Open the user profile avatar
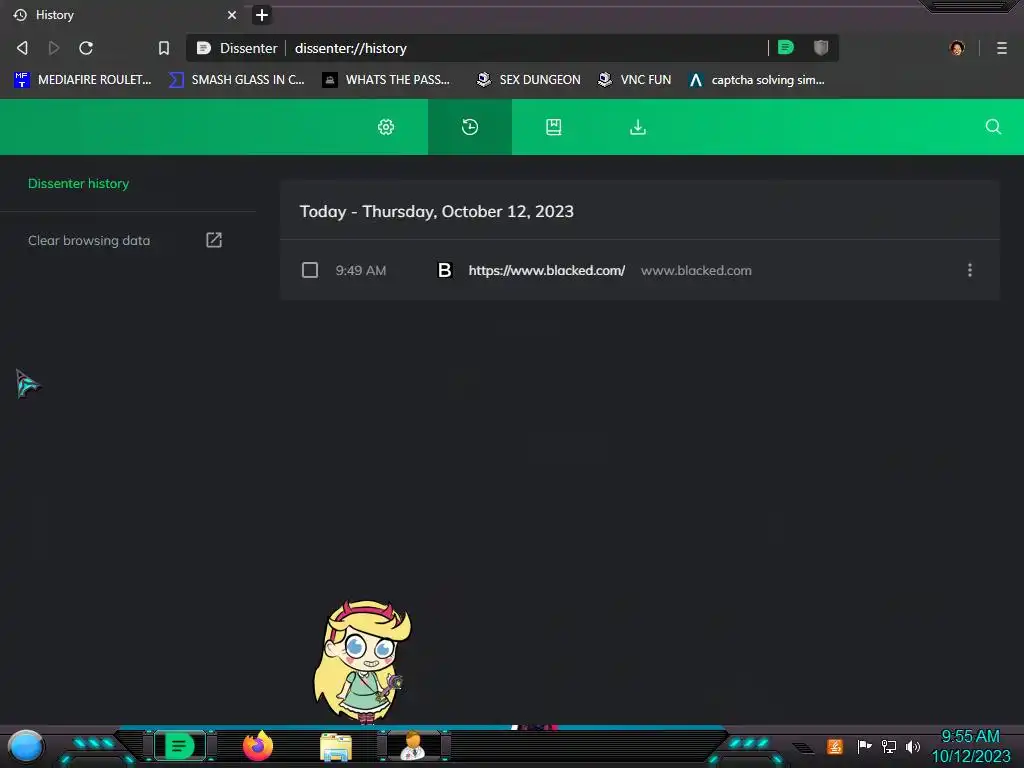Viewport: 1024px width, 768px height. pos(957,48)
